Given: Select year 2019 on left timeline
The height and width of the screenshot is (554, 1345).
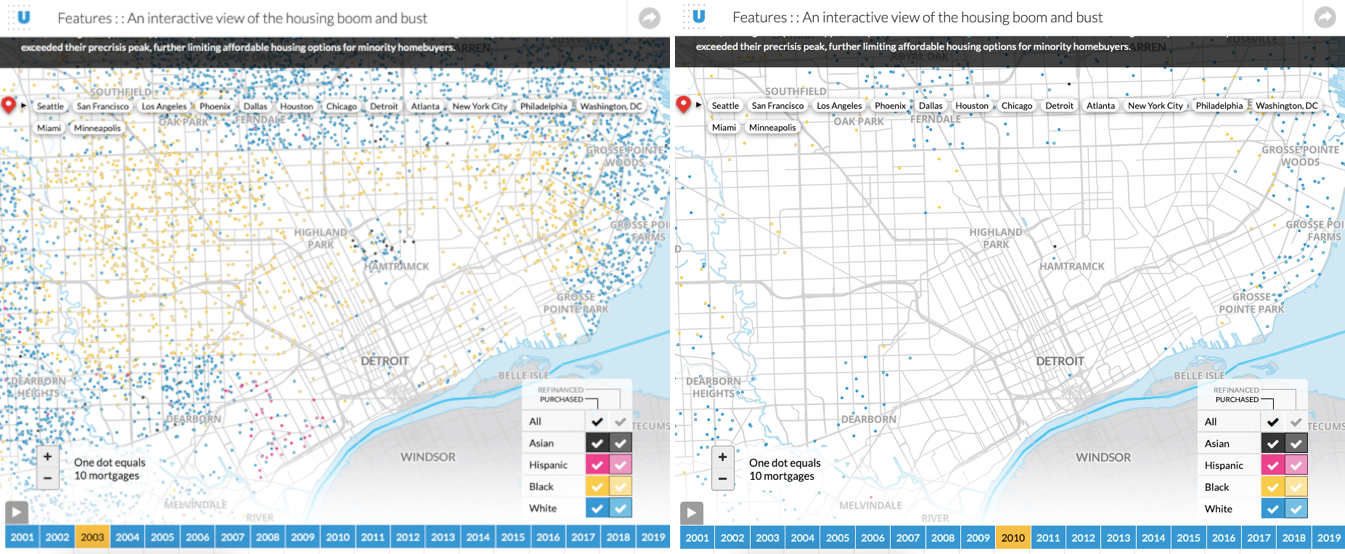Looking at the screenshot, I should coord(652,537).
